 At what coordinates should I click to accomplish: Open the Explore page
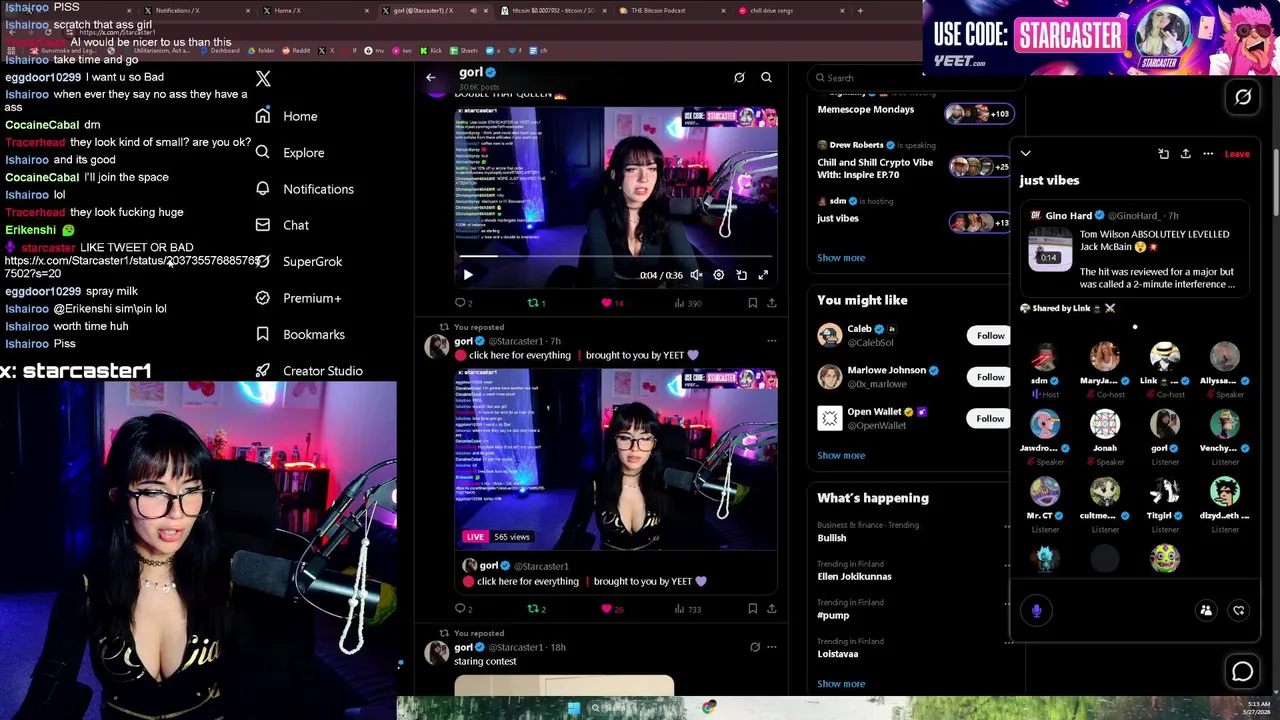[x=289, y=153]
